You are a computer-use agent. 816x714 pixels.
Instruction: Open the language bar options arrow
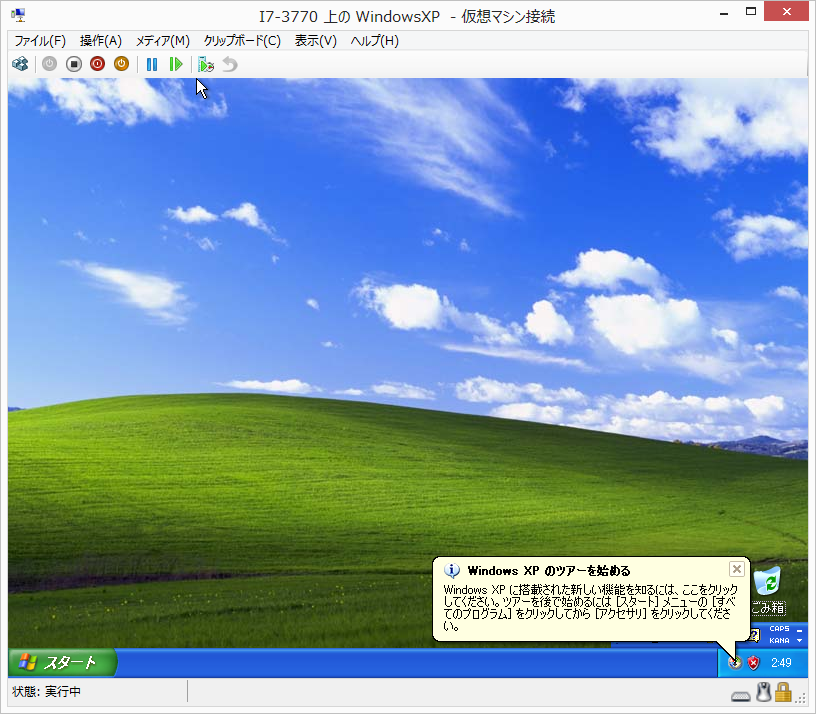coord(799,641)
